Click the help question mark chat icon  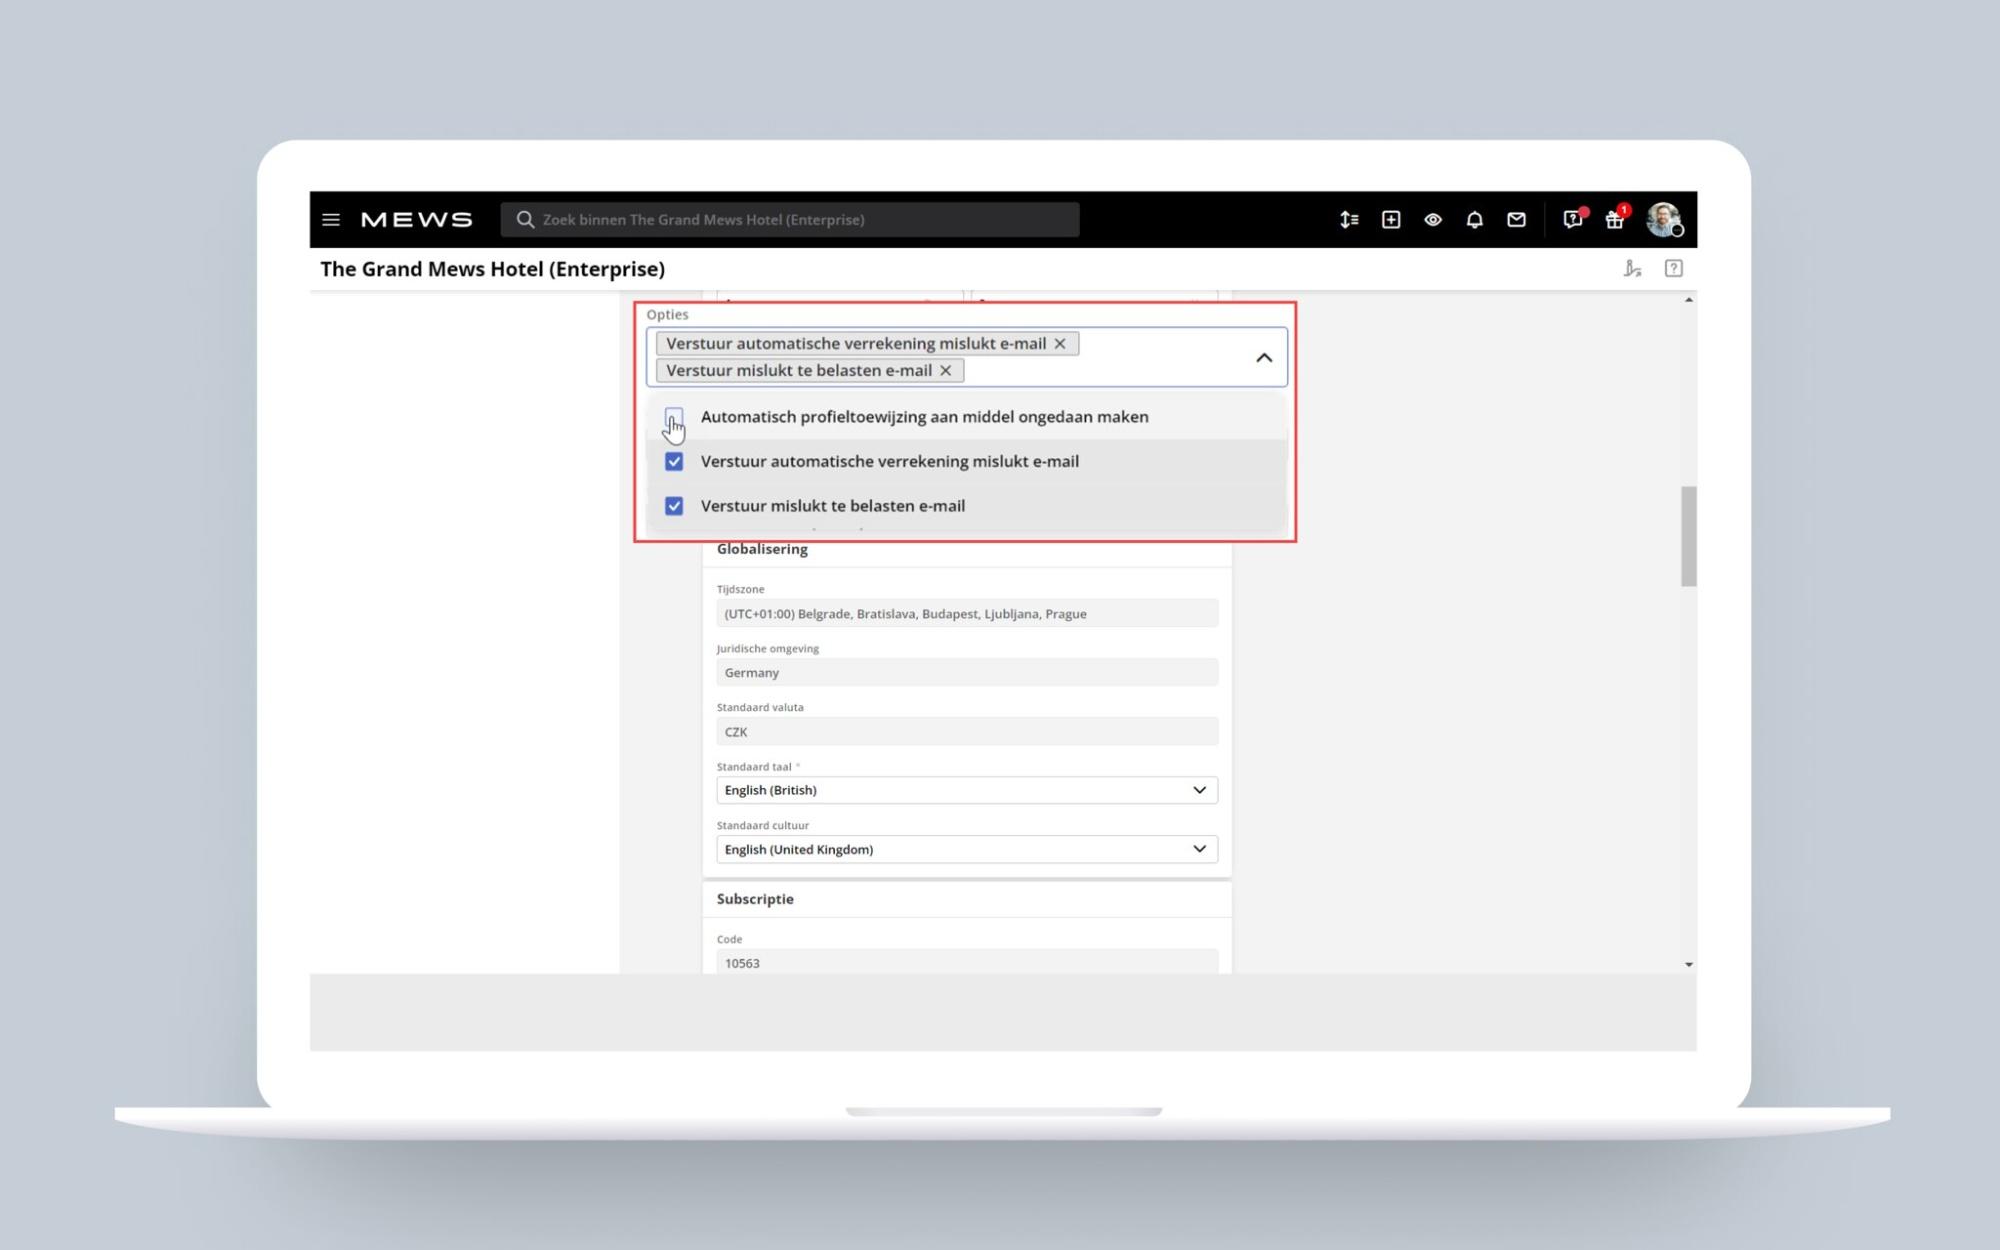point(1572,220)
